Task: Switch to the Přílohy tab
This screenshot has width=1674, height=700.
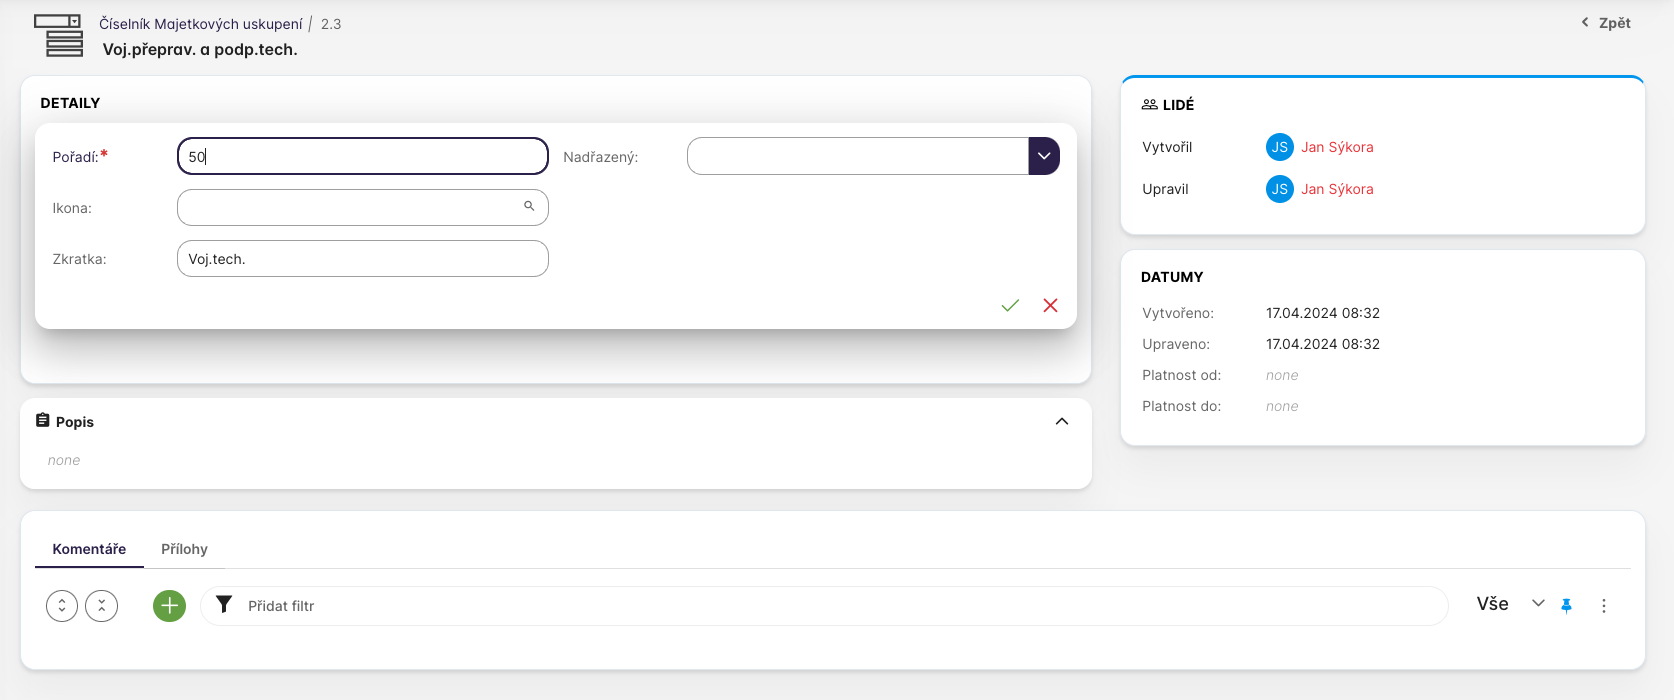Action: [184, 549]
